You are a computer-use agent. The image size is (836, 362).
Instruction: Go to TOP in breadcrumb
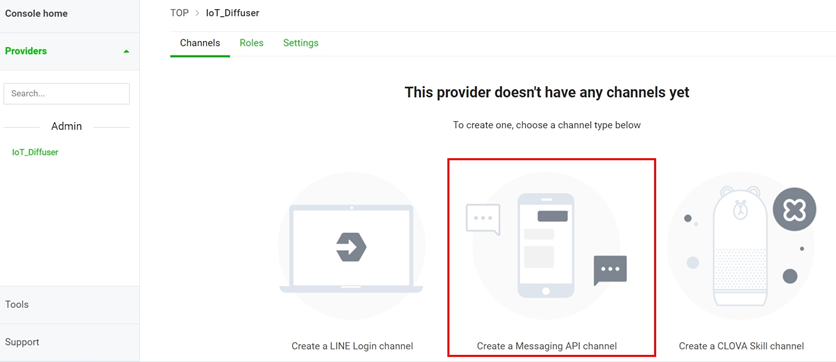tap(179, 13)
